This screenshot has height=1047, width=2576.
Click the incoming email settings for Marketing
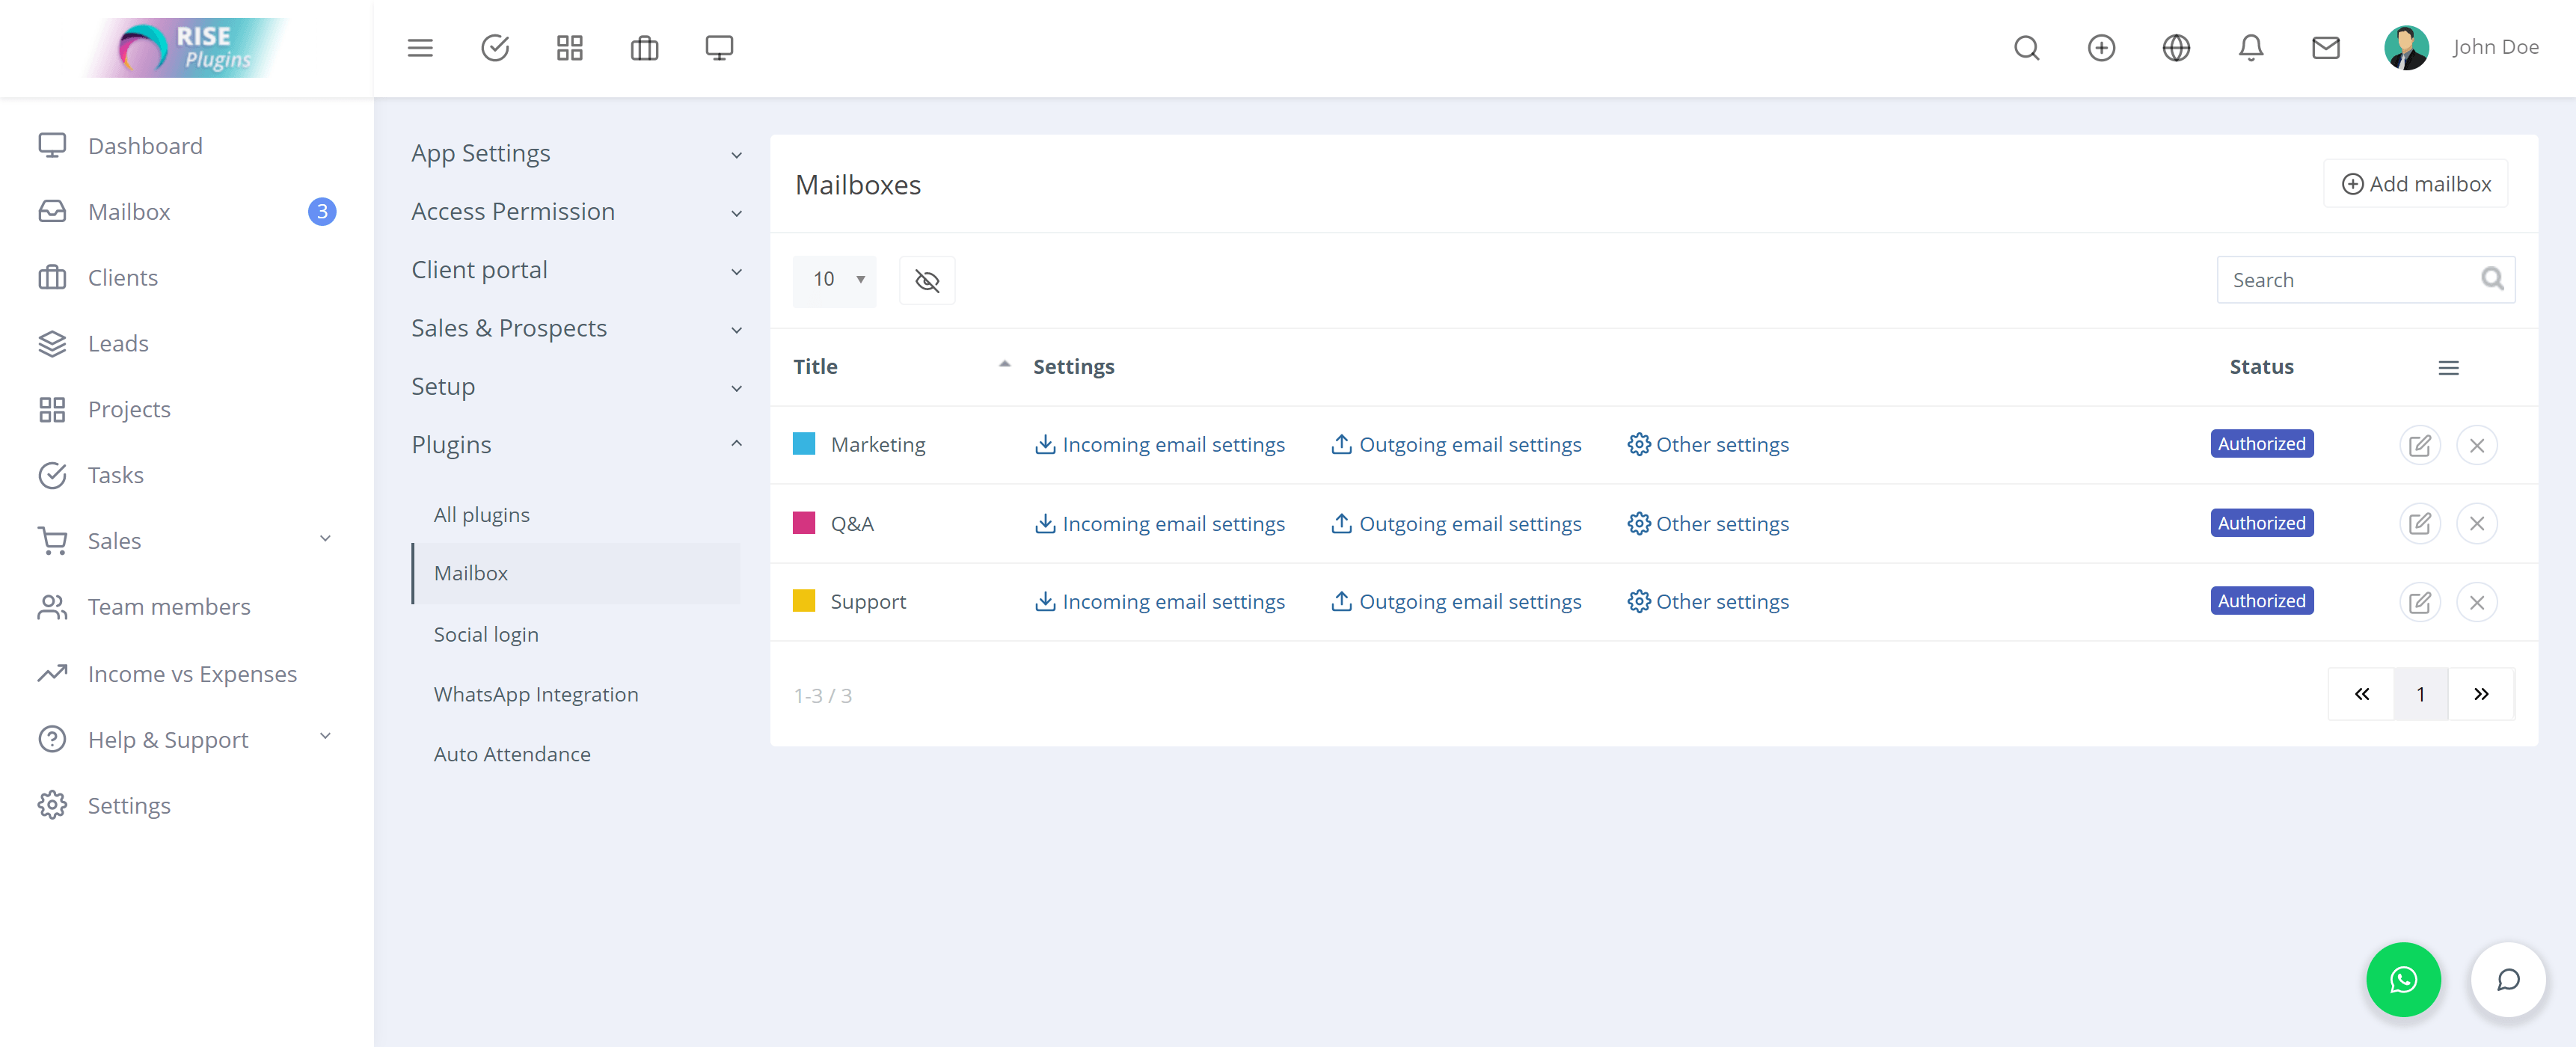click(x=1160, y=443)
